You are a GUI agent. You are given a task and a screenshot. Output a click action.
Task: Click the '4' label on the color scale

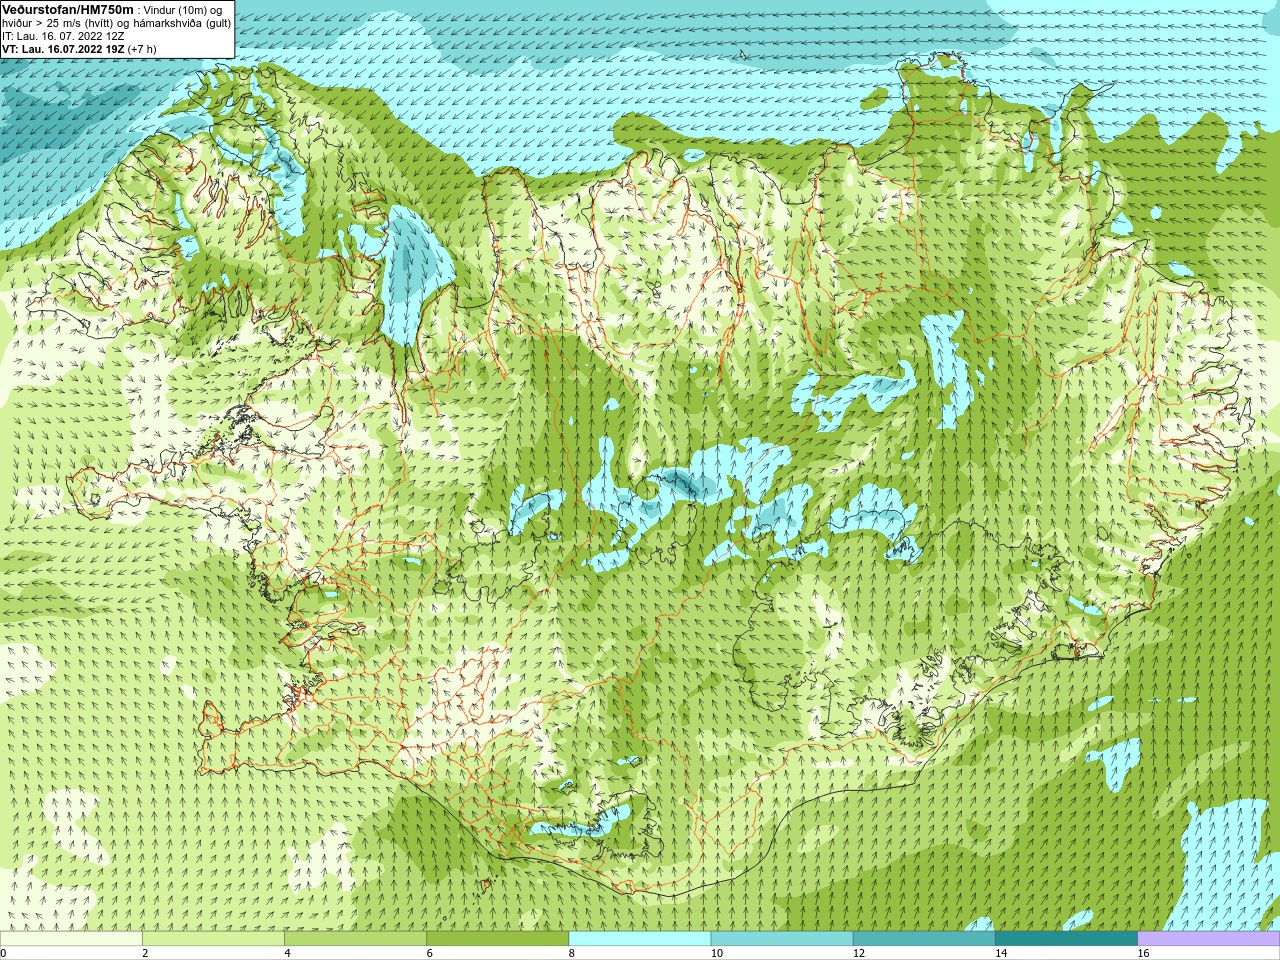click(x=287, y=953)
